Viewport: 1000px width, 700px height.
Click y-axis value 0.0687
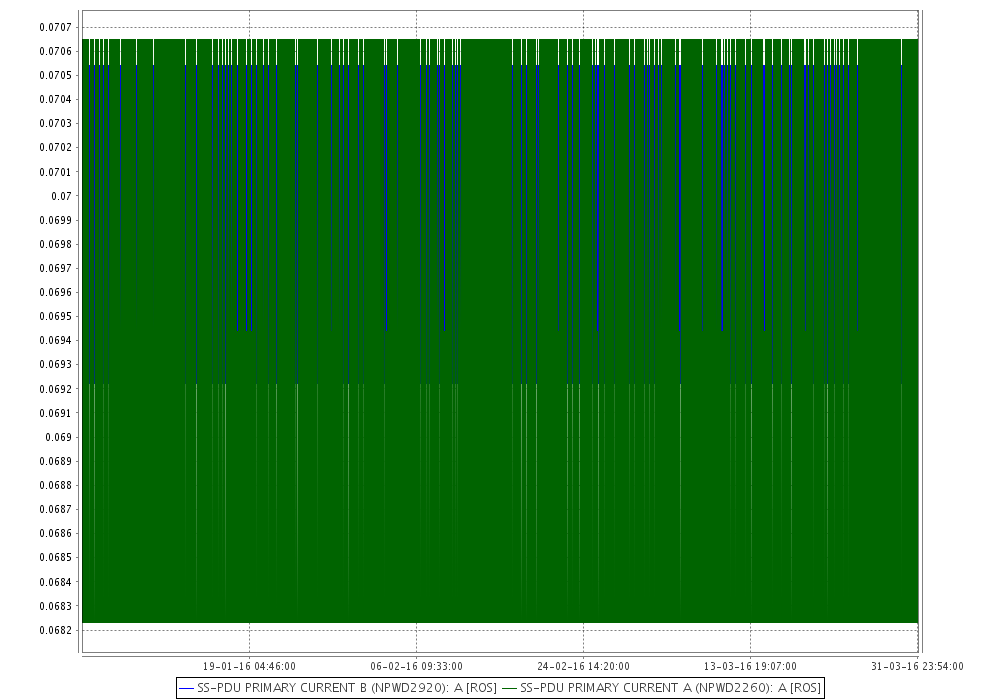(55, 509)
